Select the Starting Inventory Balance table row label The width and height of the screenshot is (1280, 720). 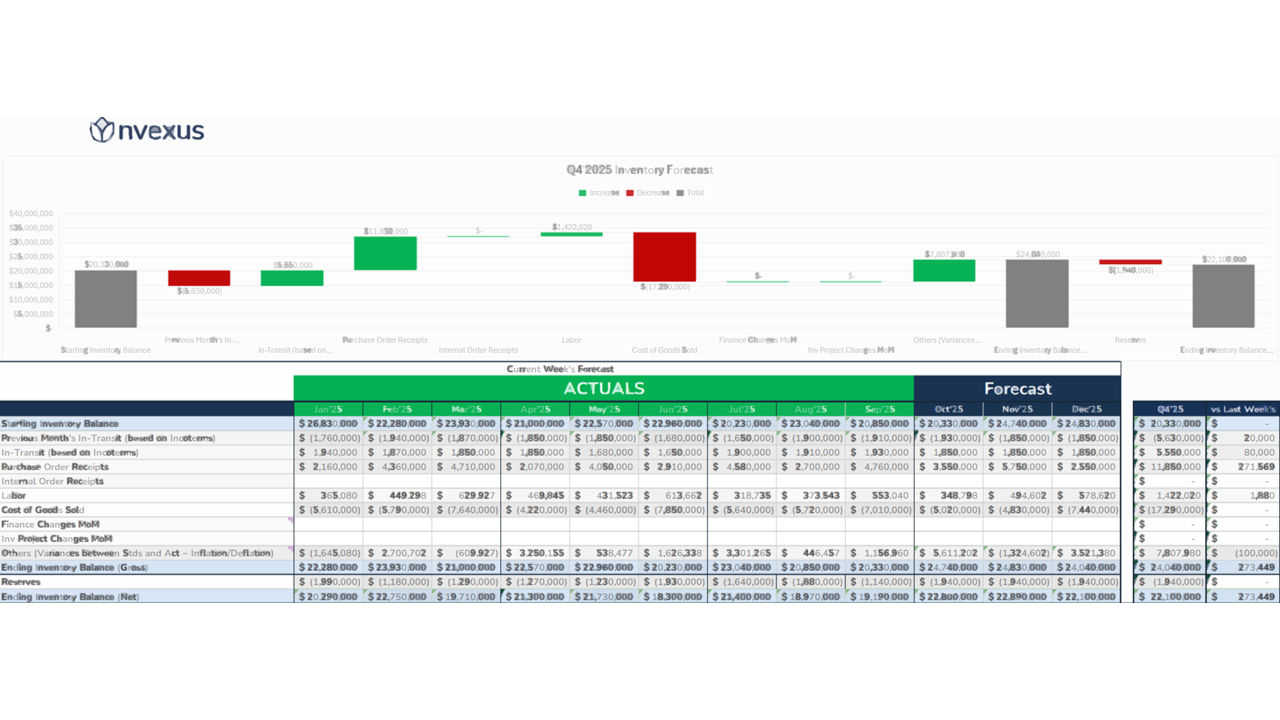pos(60,424)
